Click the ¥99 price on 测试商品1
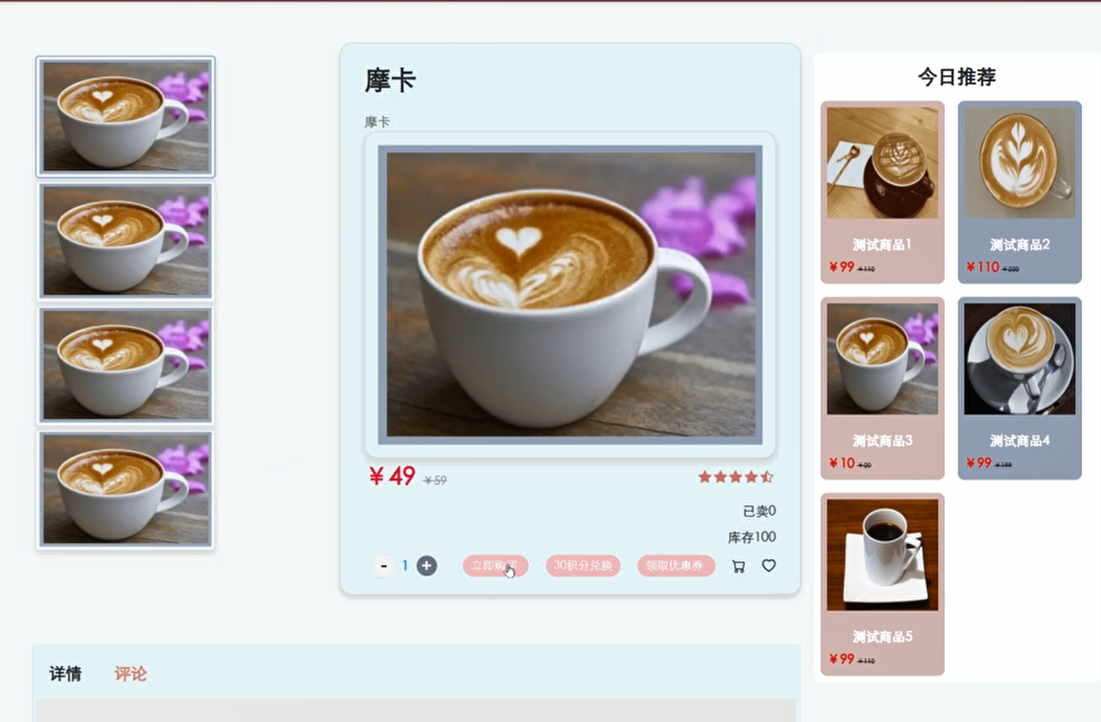The height and width of the screenshot is (722, 1101). coord(842,267)
